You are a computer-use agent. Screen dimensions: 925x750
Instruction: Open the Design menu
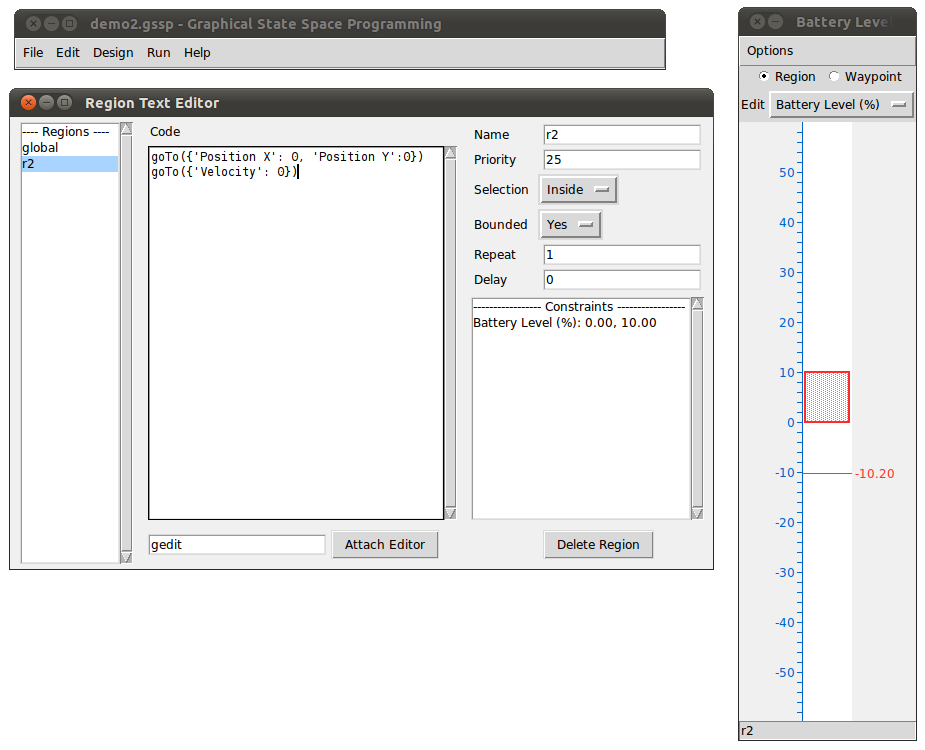pyautogui.click(x=113, y=52)
